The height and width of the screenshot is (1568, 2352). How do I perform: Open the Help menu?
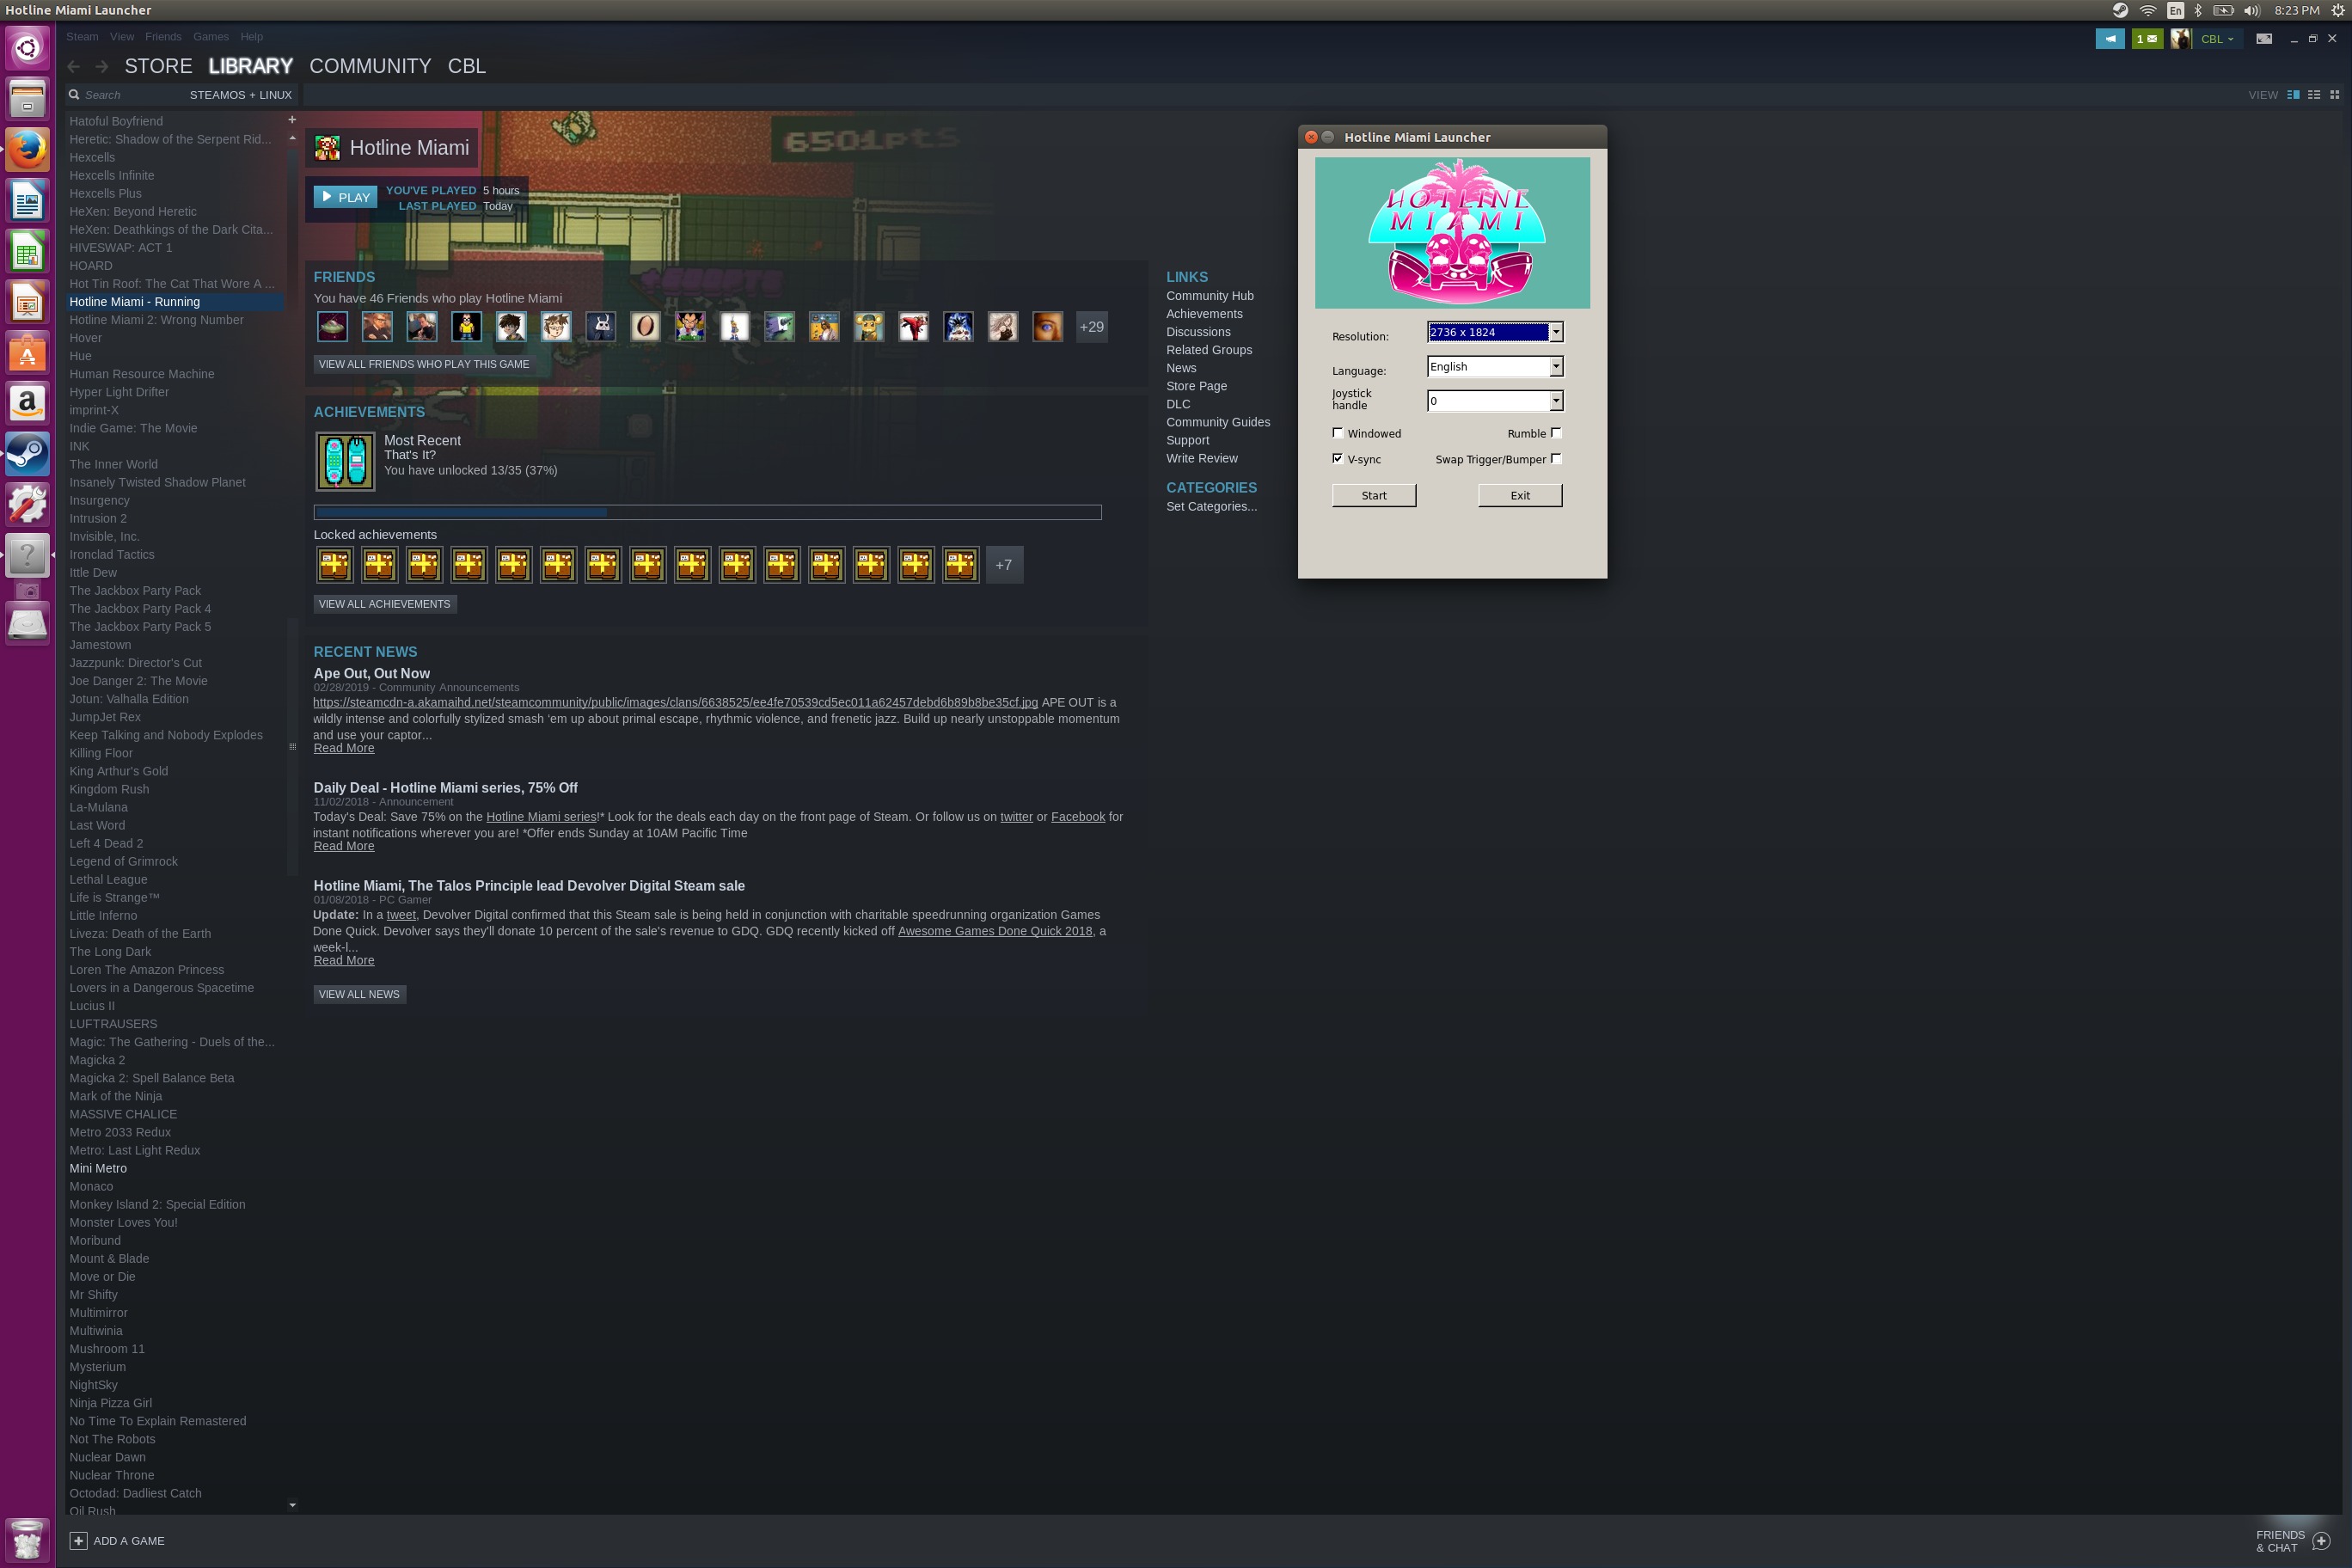click(x=252, y=37)
